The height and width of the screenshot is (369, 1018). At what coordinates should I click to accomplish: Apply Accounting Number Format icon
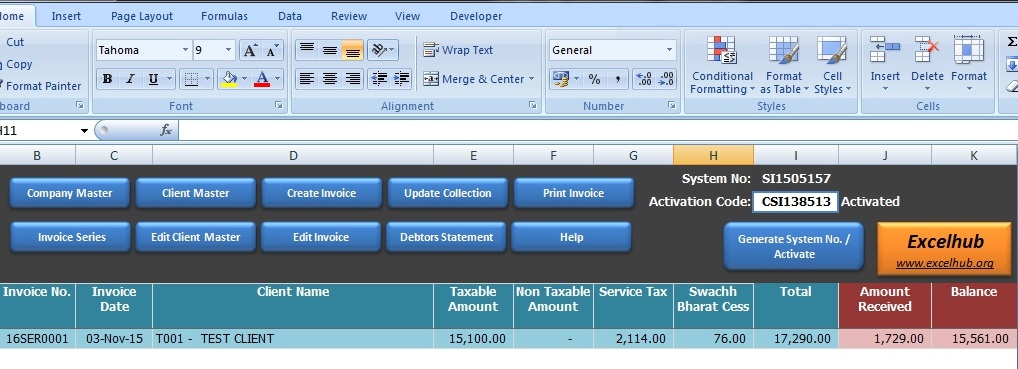(x=560, y=79)
